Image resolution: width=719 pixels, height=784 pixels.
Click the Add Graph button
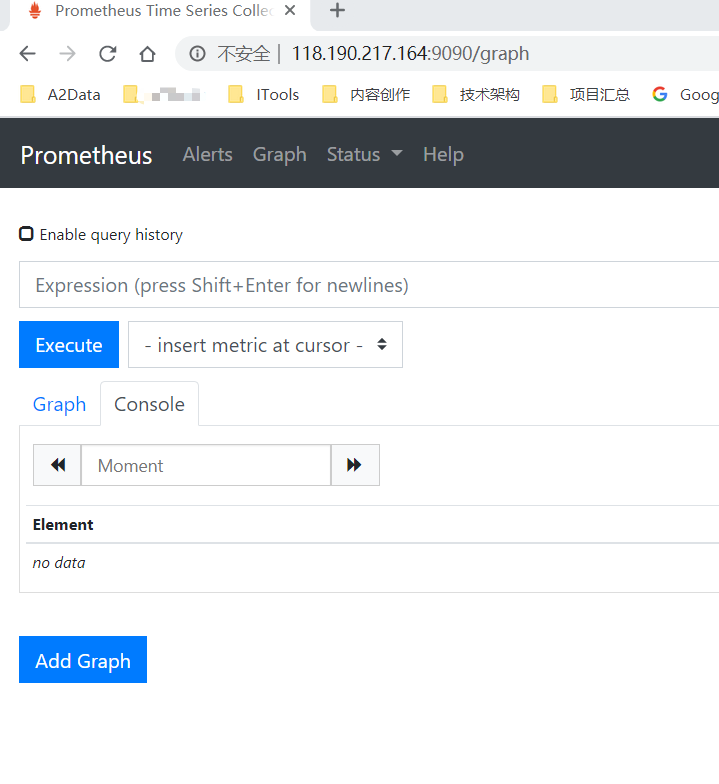pyautogui.click(x=83, y=660)
